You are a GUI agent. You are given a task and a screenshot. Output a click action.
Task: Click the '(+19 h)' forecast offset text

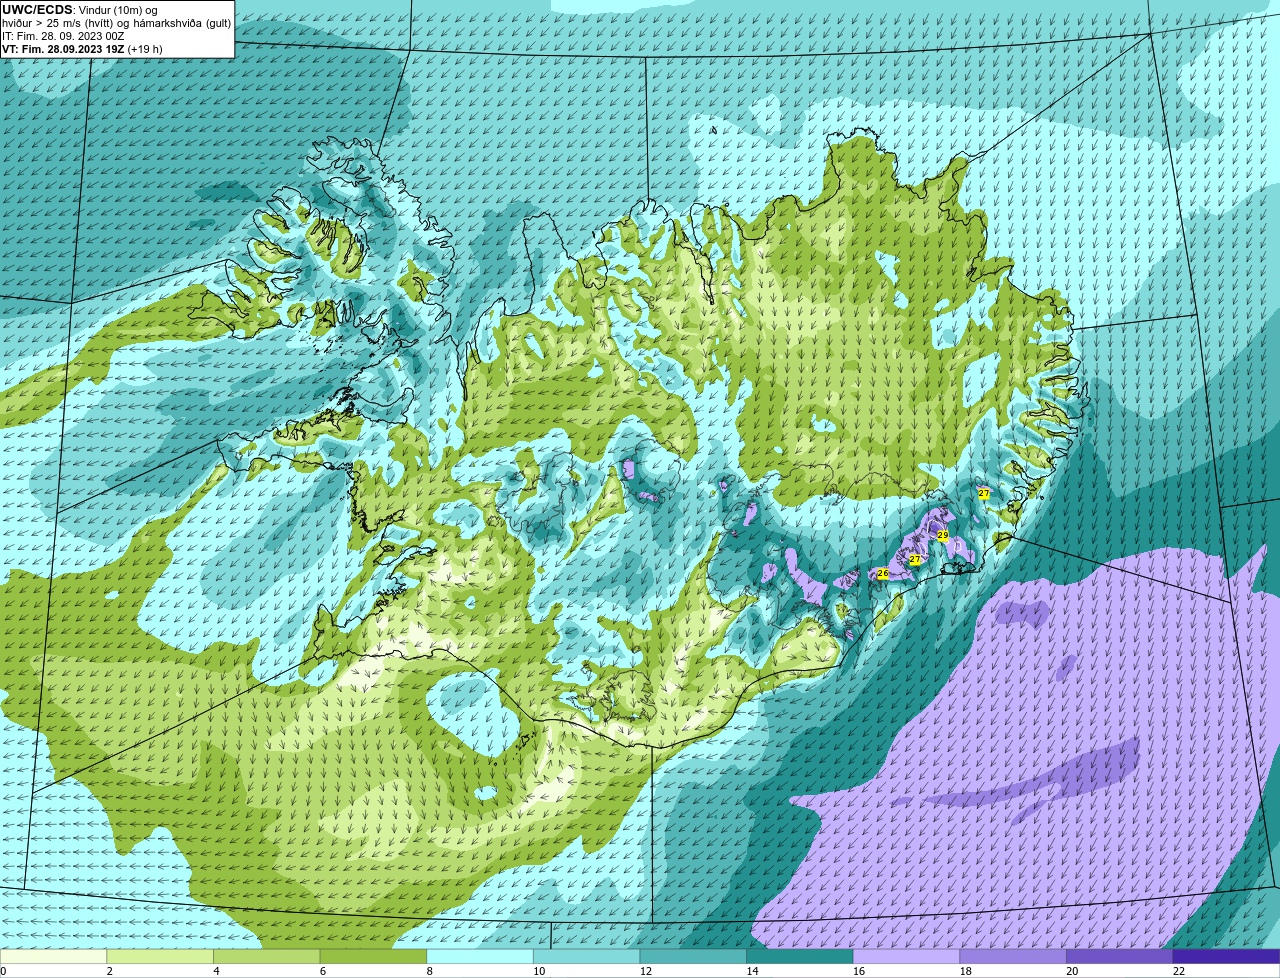pos(145,49)
